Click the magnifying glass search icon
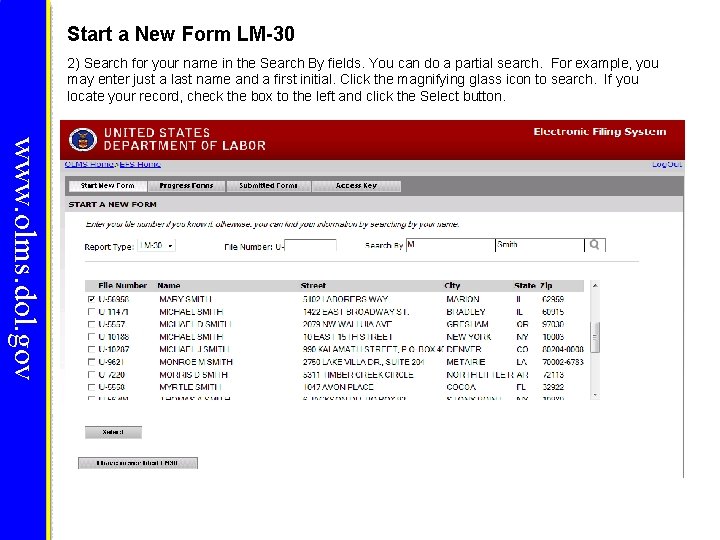 595,245
